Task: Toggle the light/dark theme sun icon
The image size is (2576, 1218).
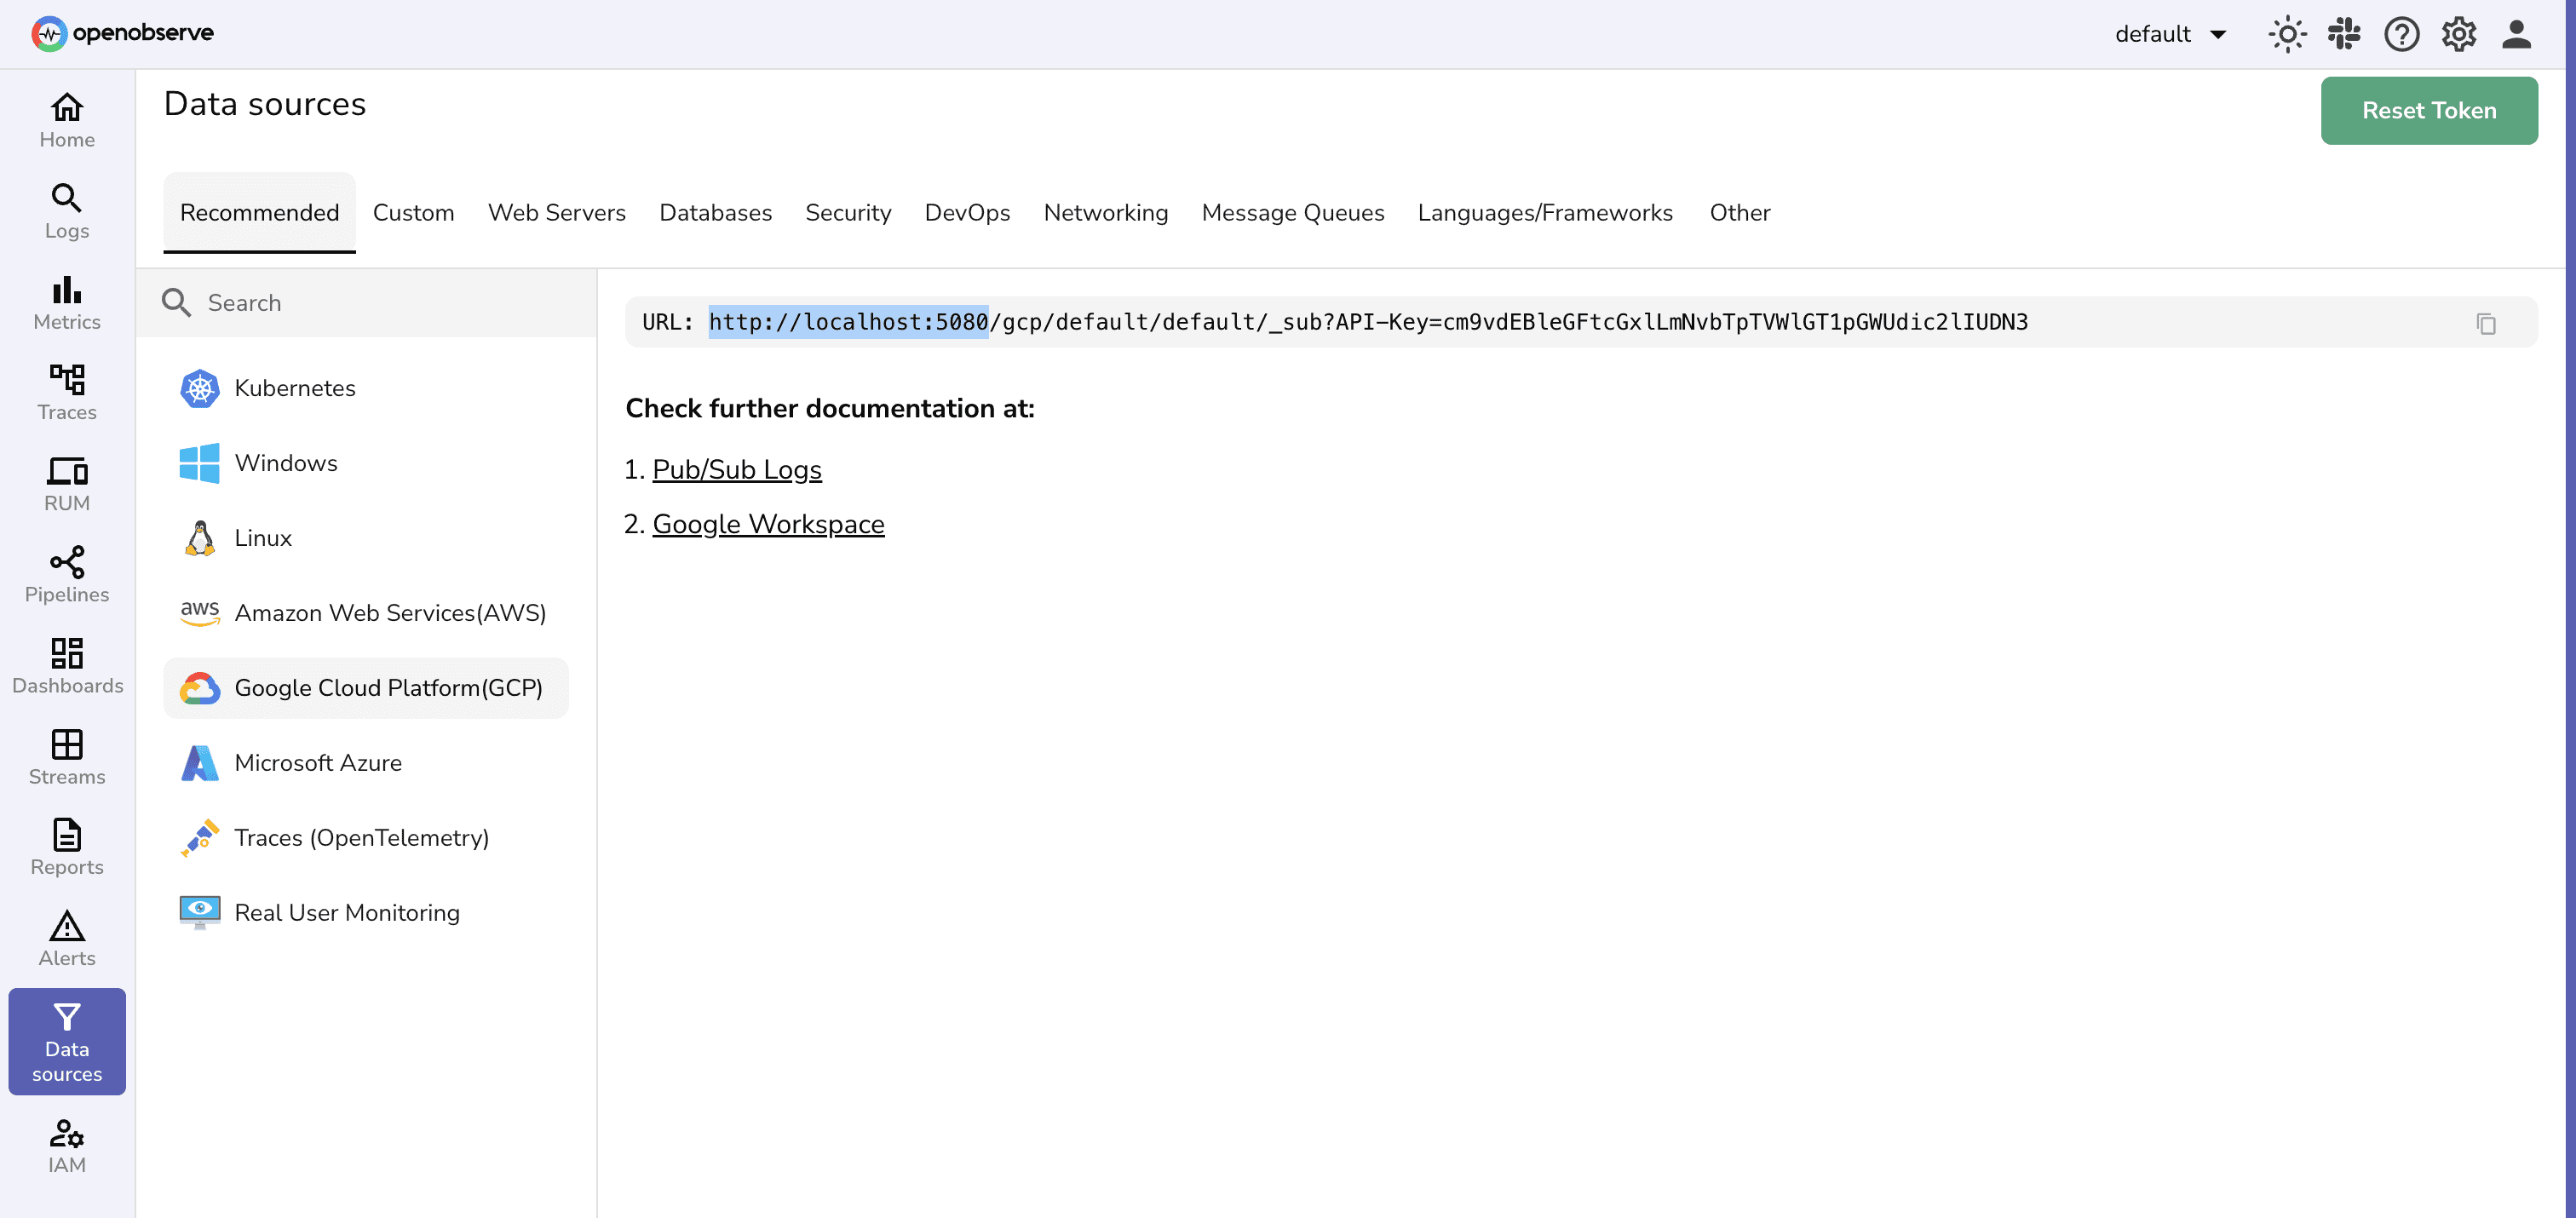Action: coord(2287,33)
